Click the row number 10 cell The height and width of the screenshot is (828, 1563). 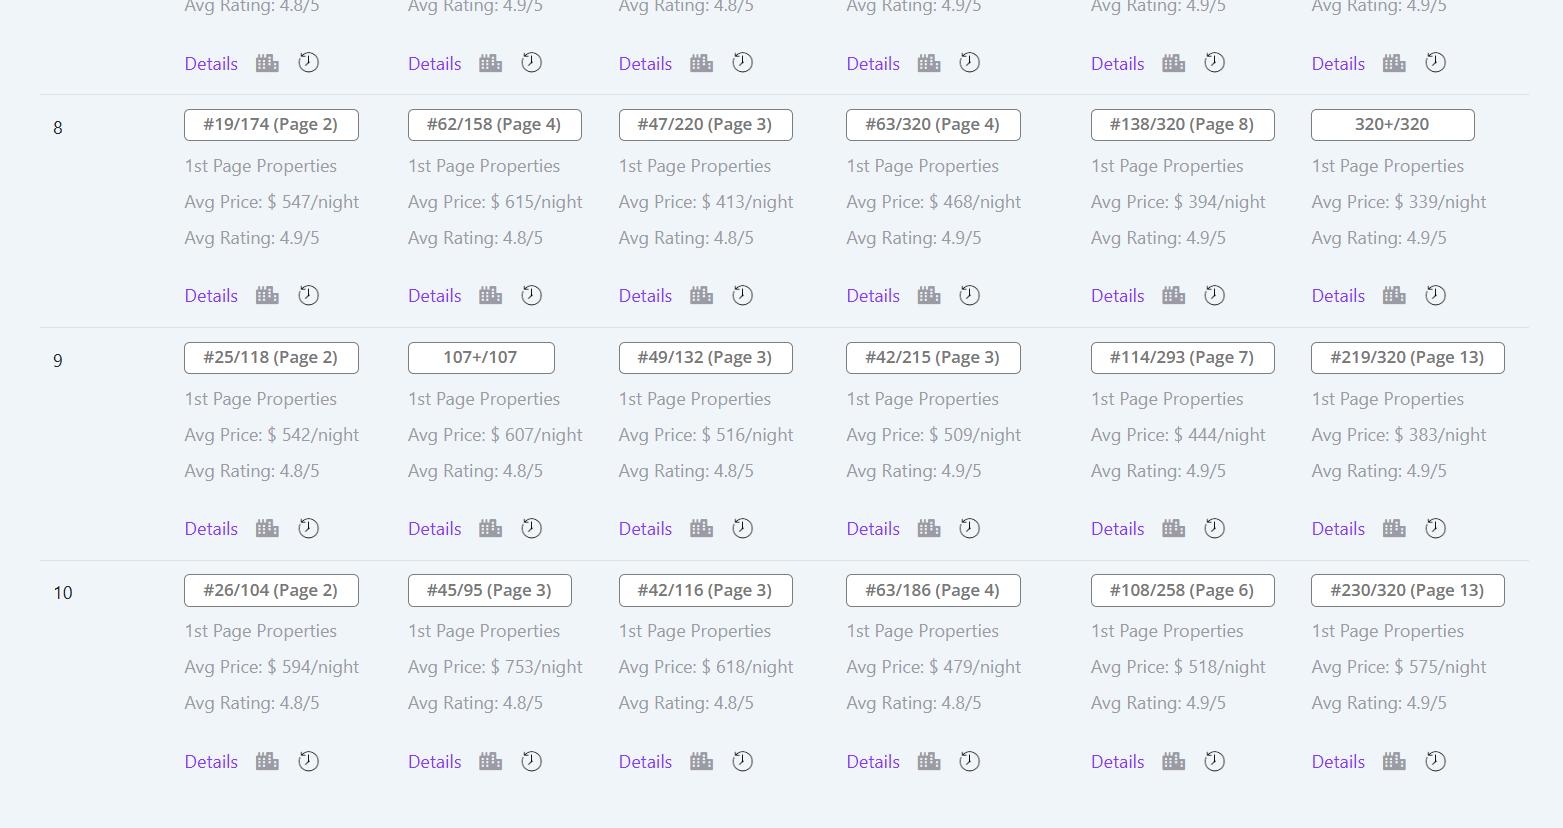tap(62, 593)
